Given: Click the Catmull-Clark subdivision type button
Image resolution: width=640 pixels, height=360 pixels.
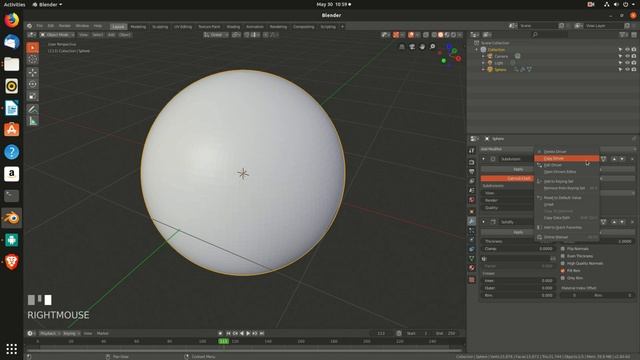Looking at the screenshot, I should [507, 178].
